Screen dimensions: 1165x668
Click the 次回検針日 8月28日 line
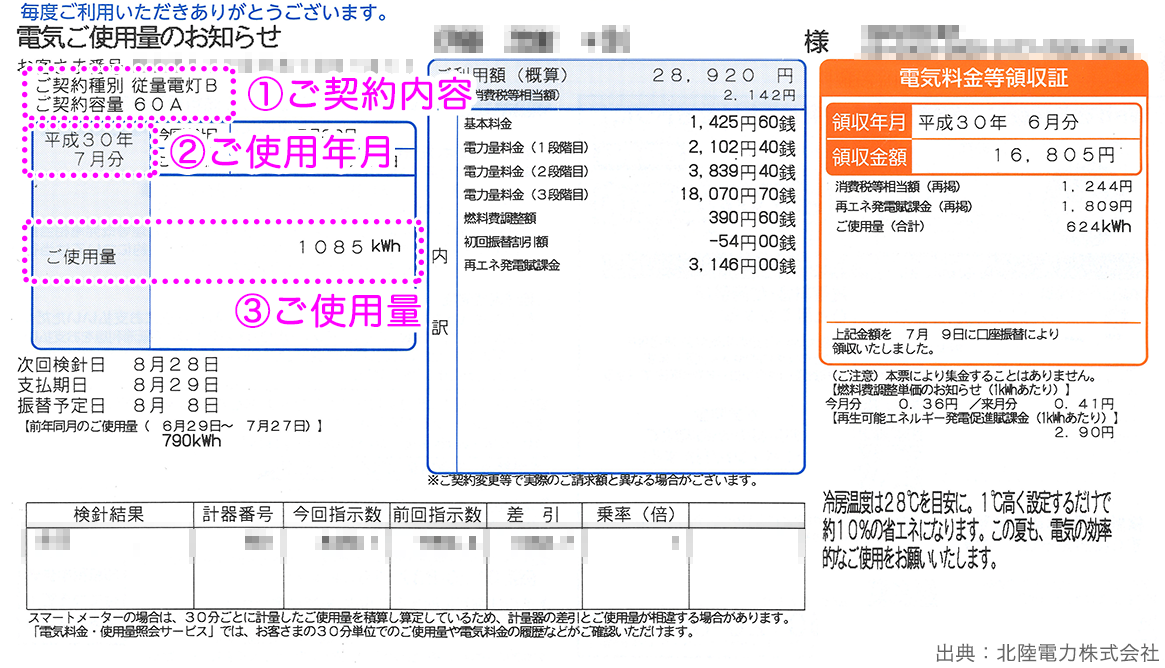pos(118,364)
